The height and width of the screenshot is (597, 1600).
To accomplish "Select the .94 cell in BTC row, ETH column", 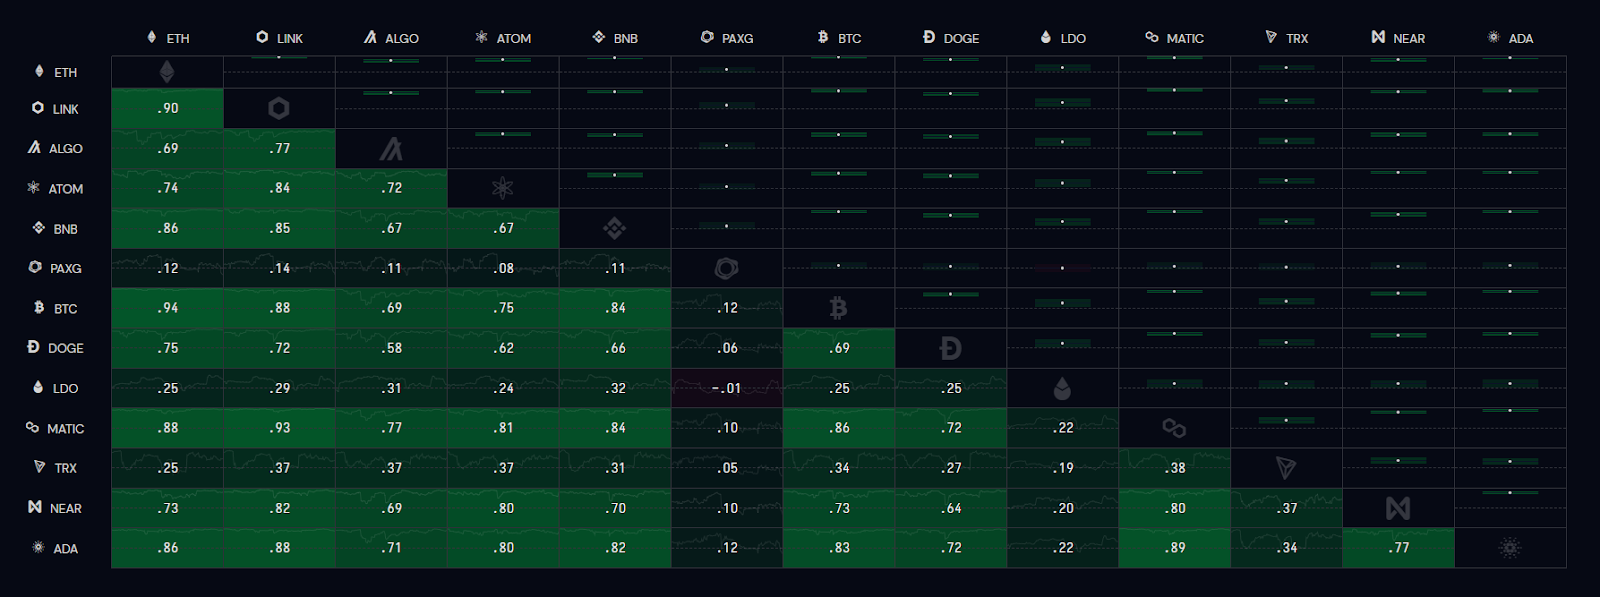I will (x=167, y=308).
